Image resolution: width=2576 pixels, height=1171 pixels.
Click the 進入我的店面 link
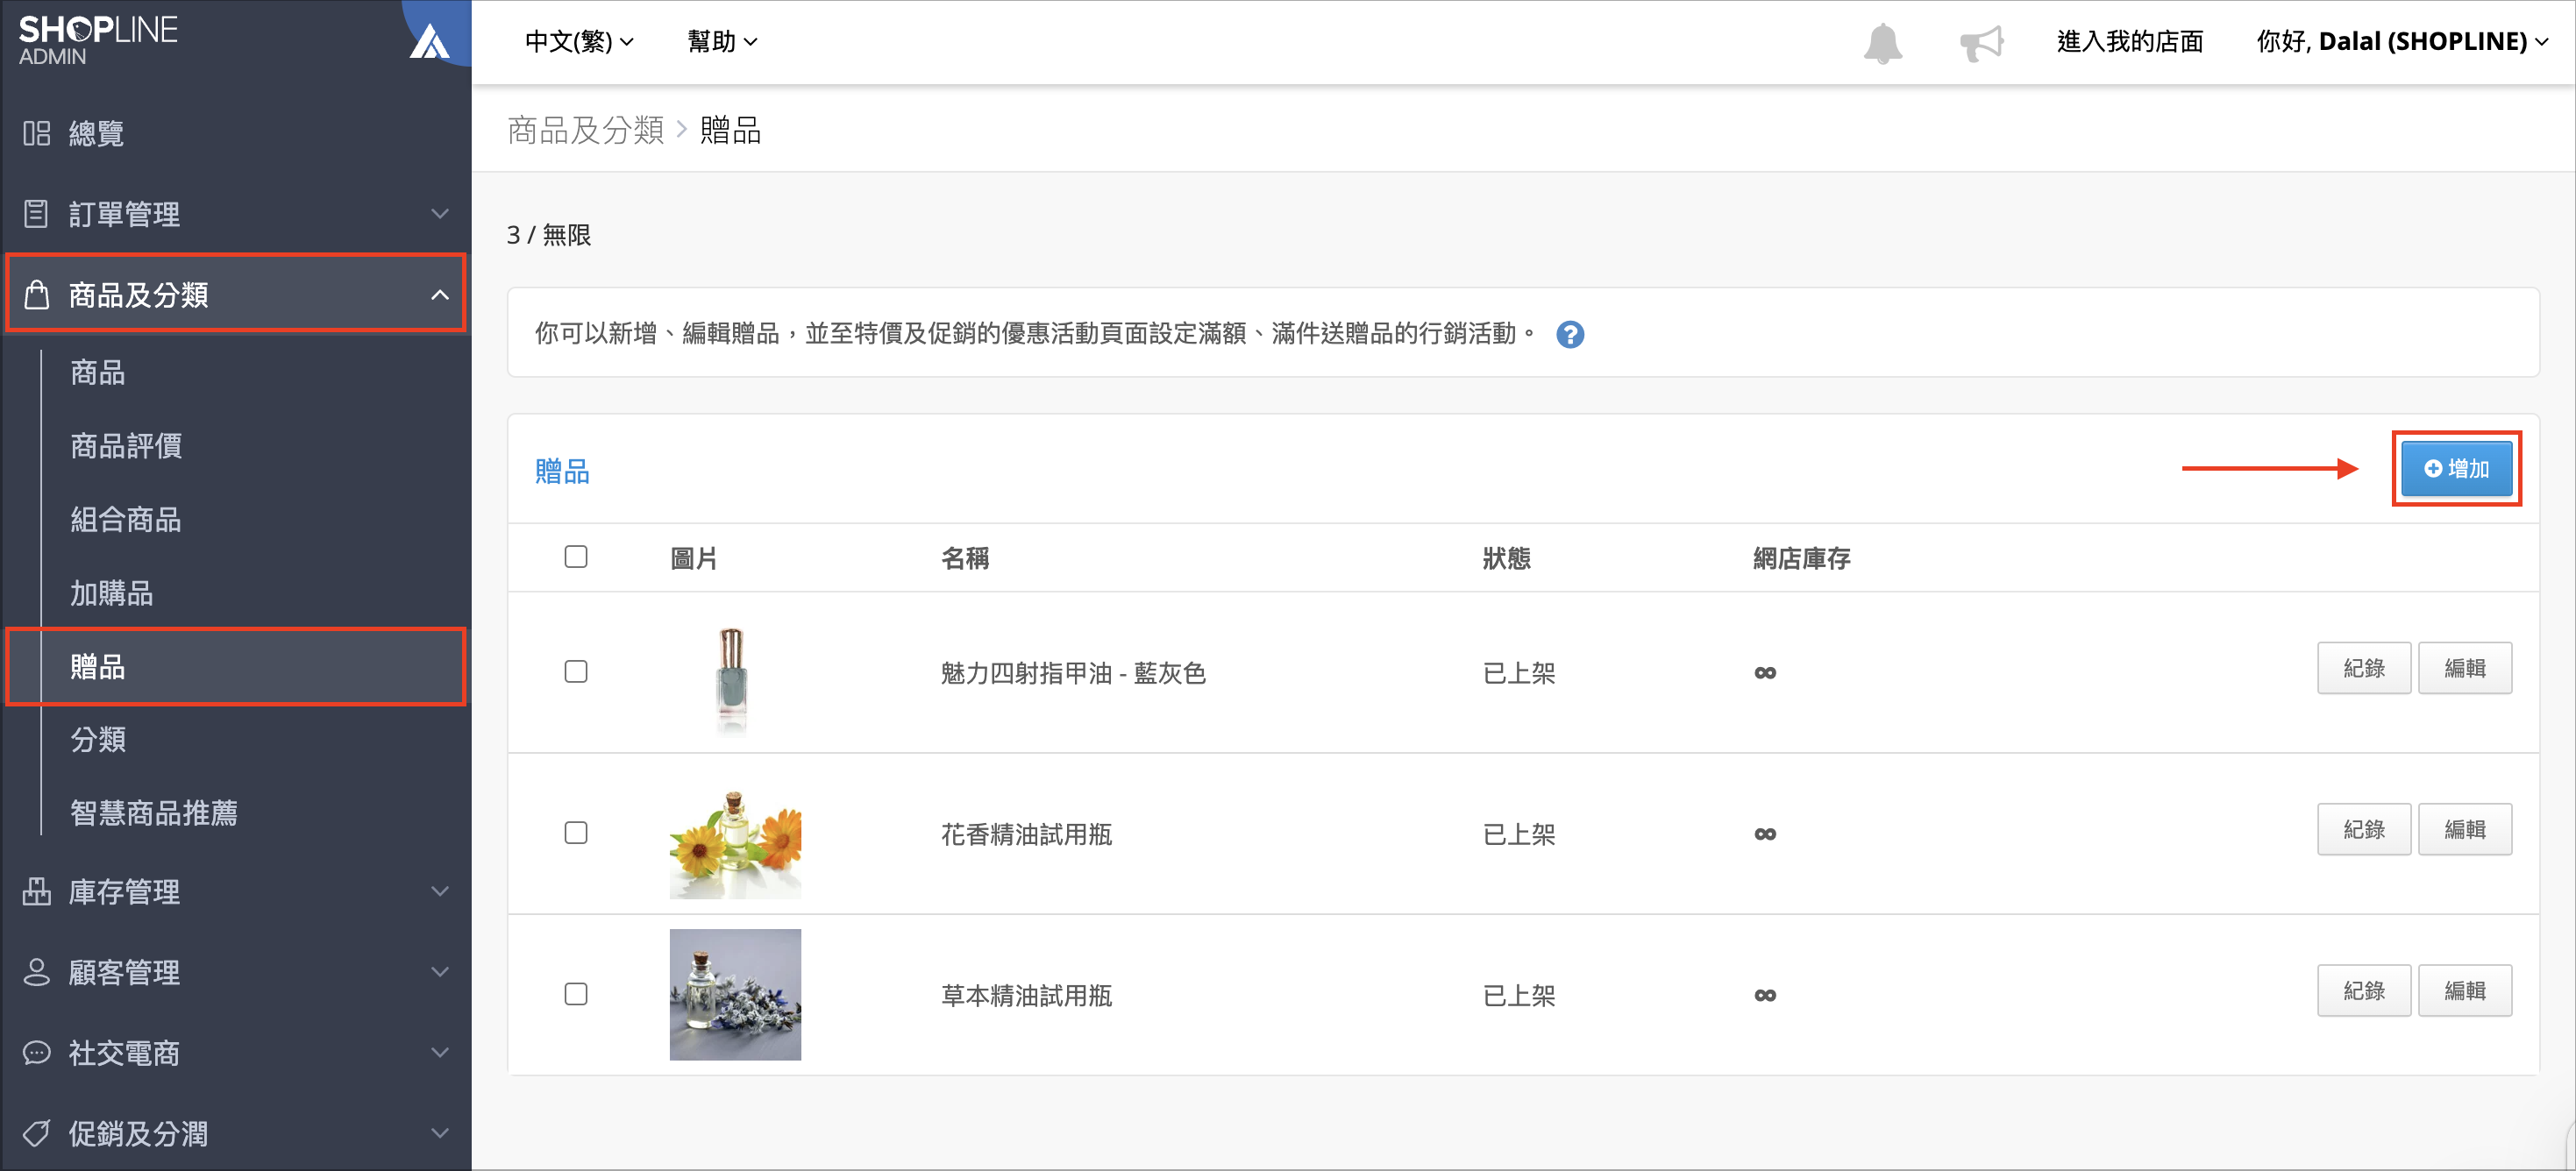[x=2130, y=41]
